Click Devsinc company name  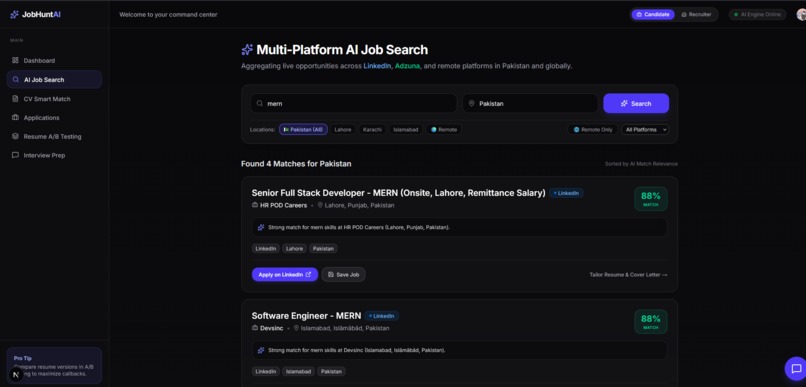tap(271, 328)
